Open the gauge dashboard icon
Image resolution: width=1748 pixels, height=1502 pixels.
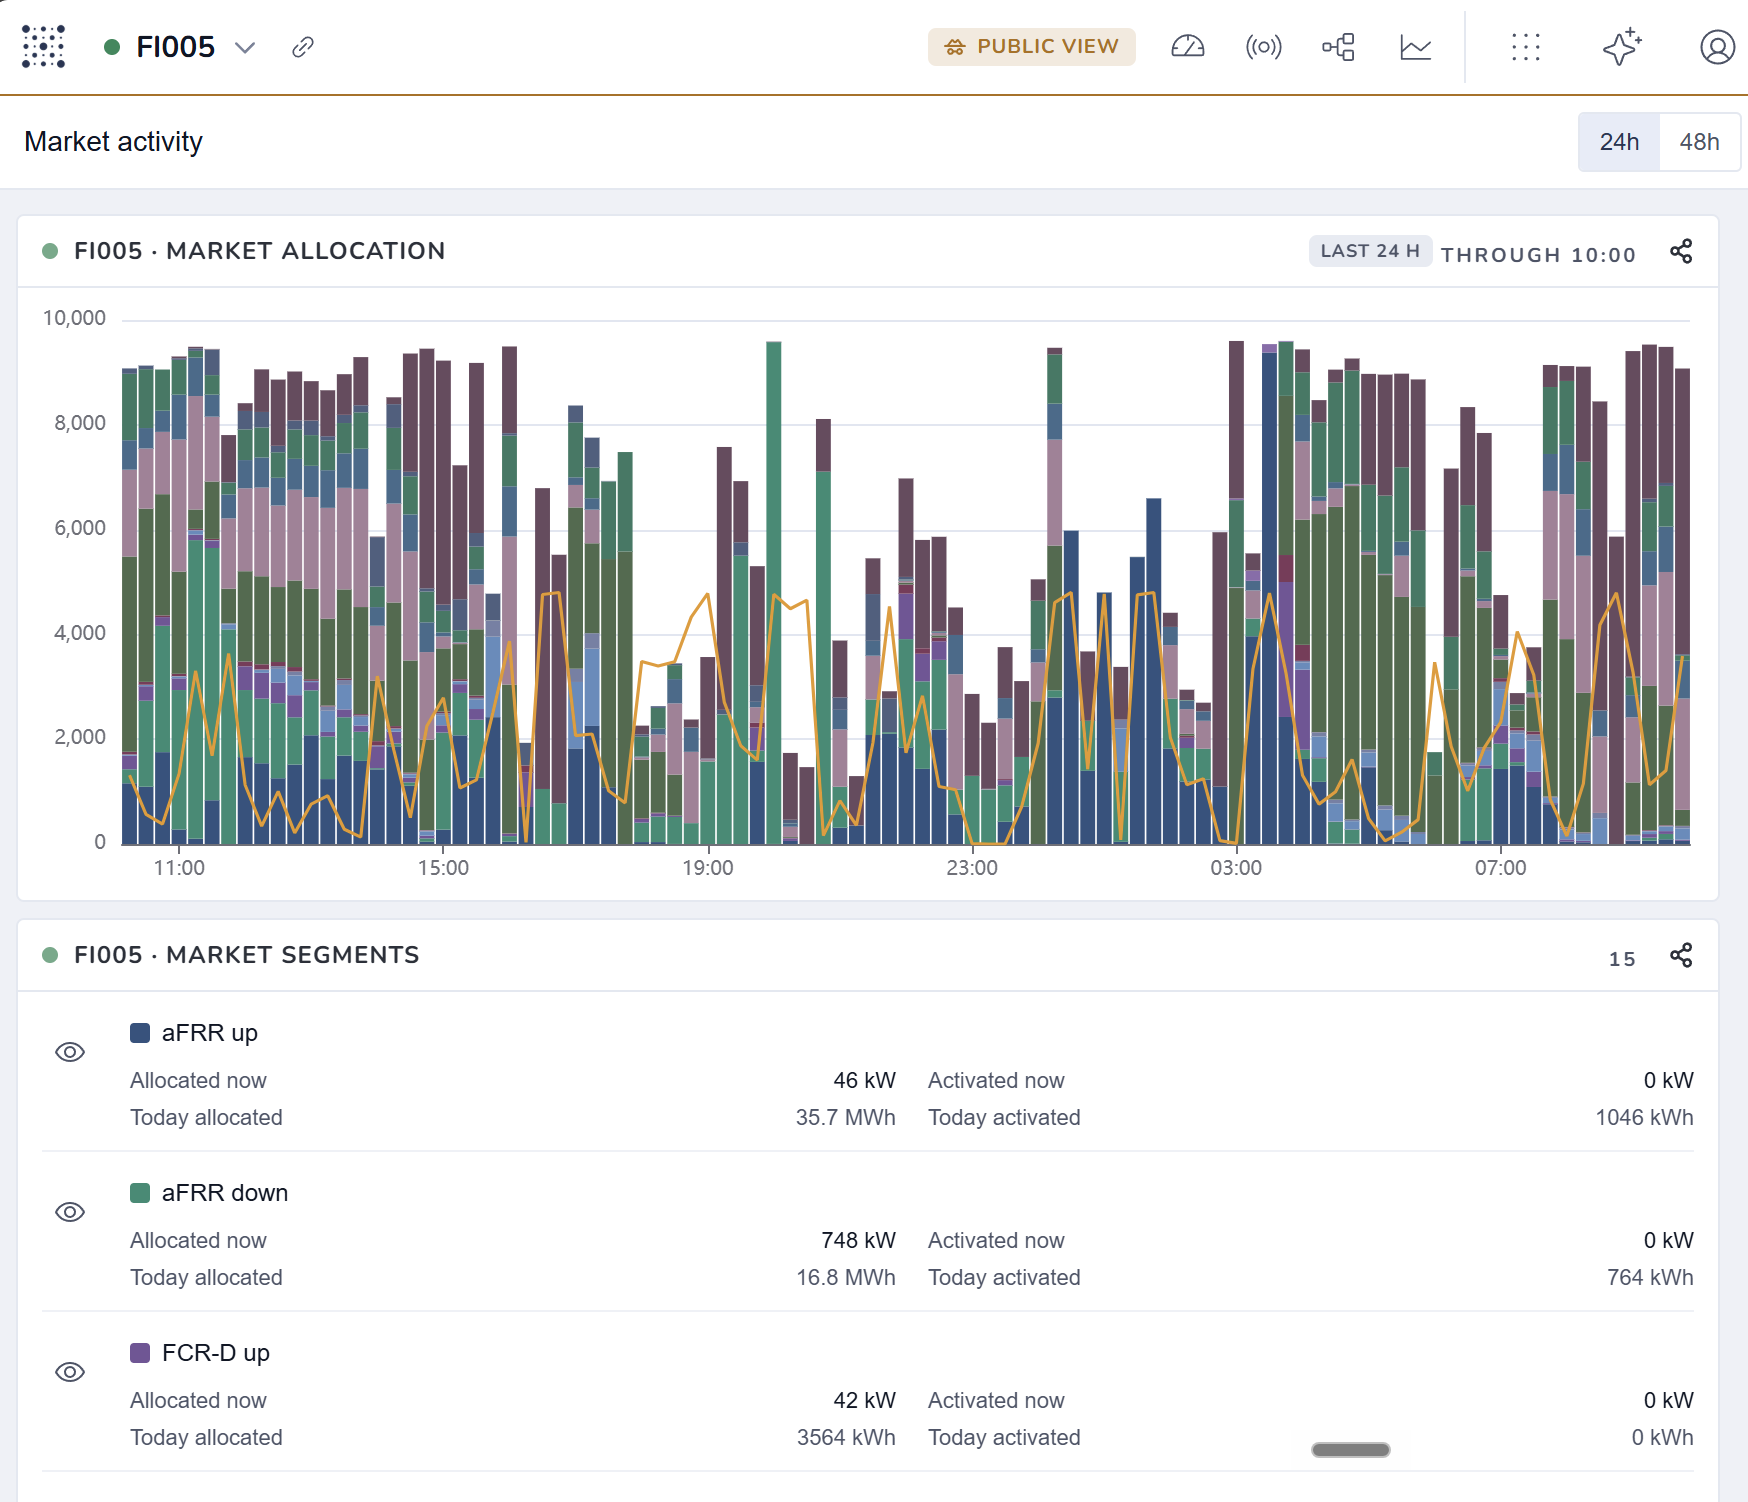pos(1187,47)
